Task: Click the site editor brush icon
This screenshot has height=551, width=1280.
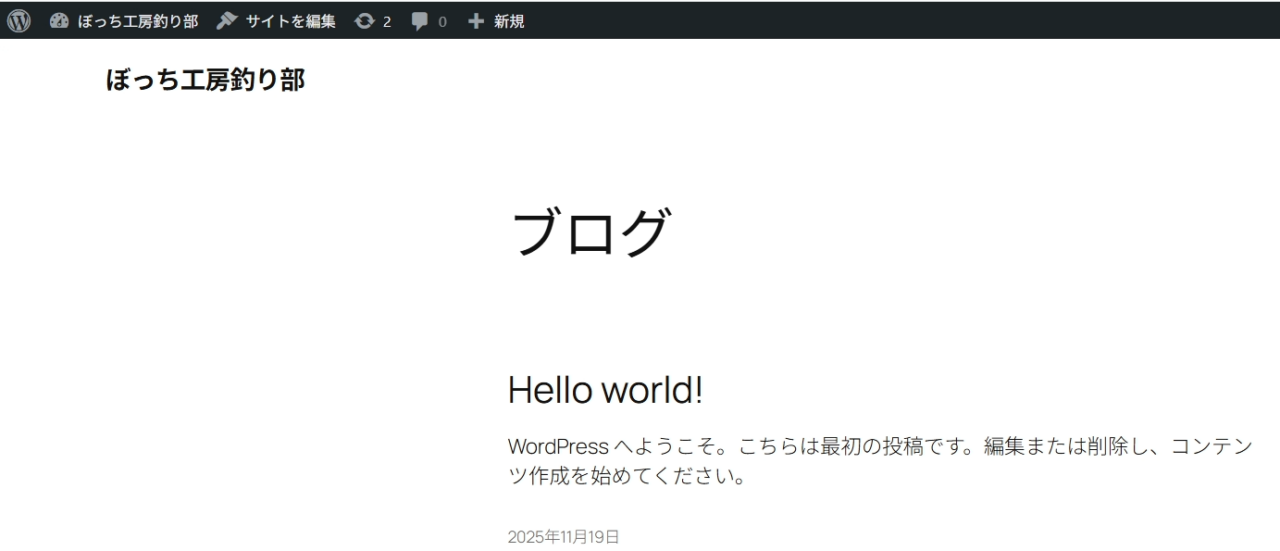Action: pyautogui.click(x=227, y=21)
